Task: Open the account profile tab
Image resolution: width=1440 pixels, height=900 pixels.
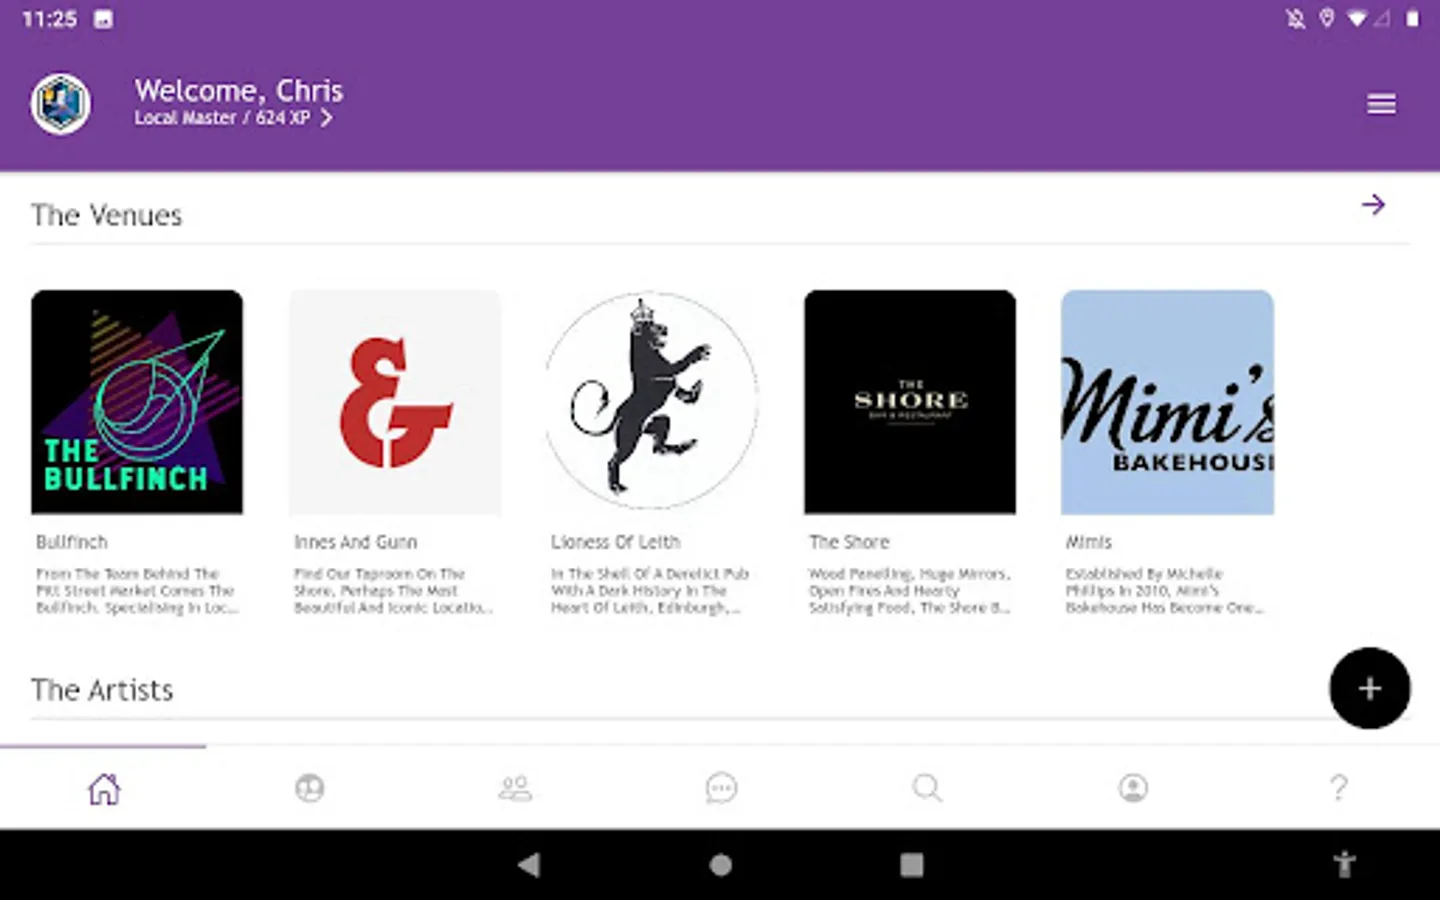Action: click(x=1133, y=788)
